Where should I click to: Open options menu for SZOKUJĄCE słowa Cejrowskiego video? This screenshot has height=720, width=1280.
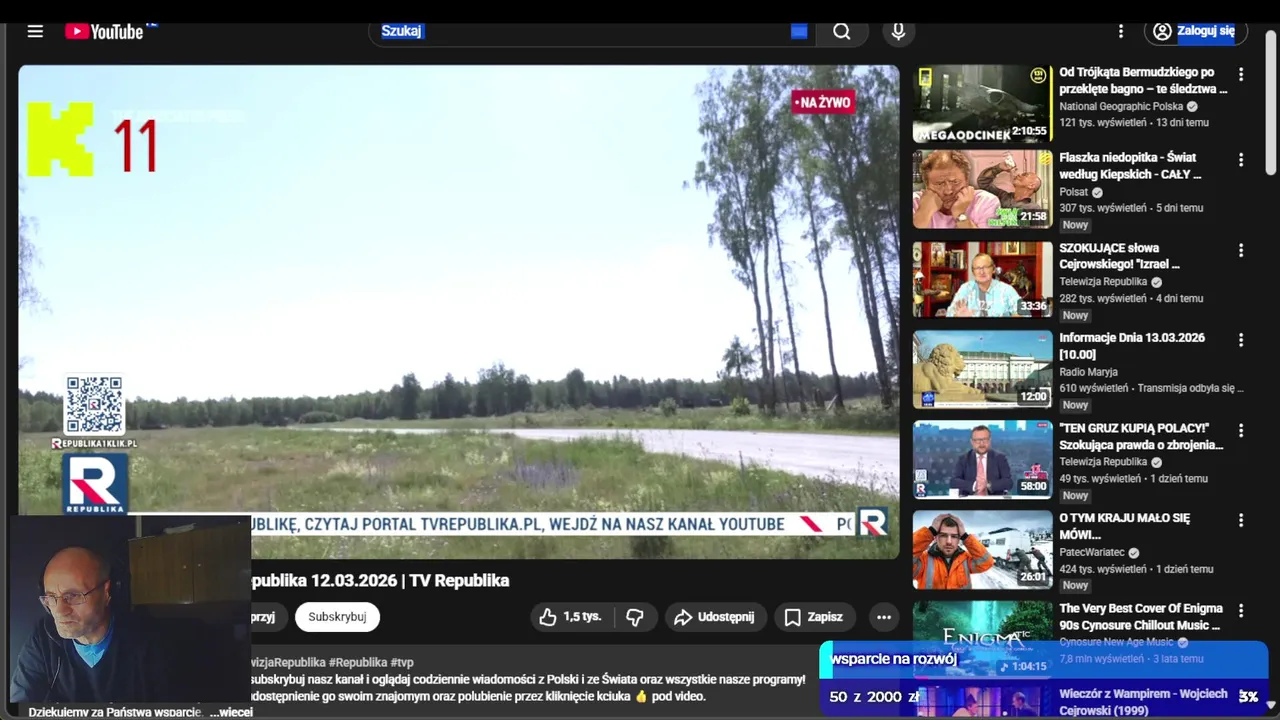pos(1241,250)
